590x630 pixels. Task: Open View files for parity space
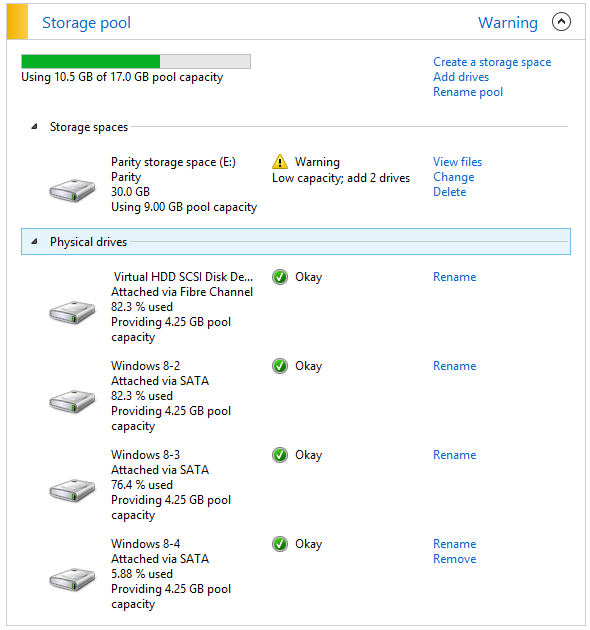pyautogui.click(x=457, y=162)
